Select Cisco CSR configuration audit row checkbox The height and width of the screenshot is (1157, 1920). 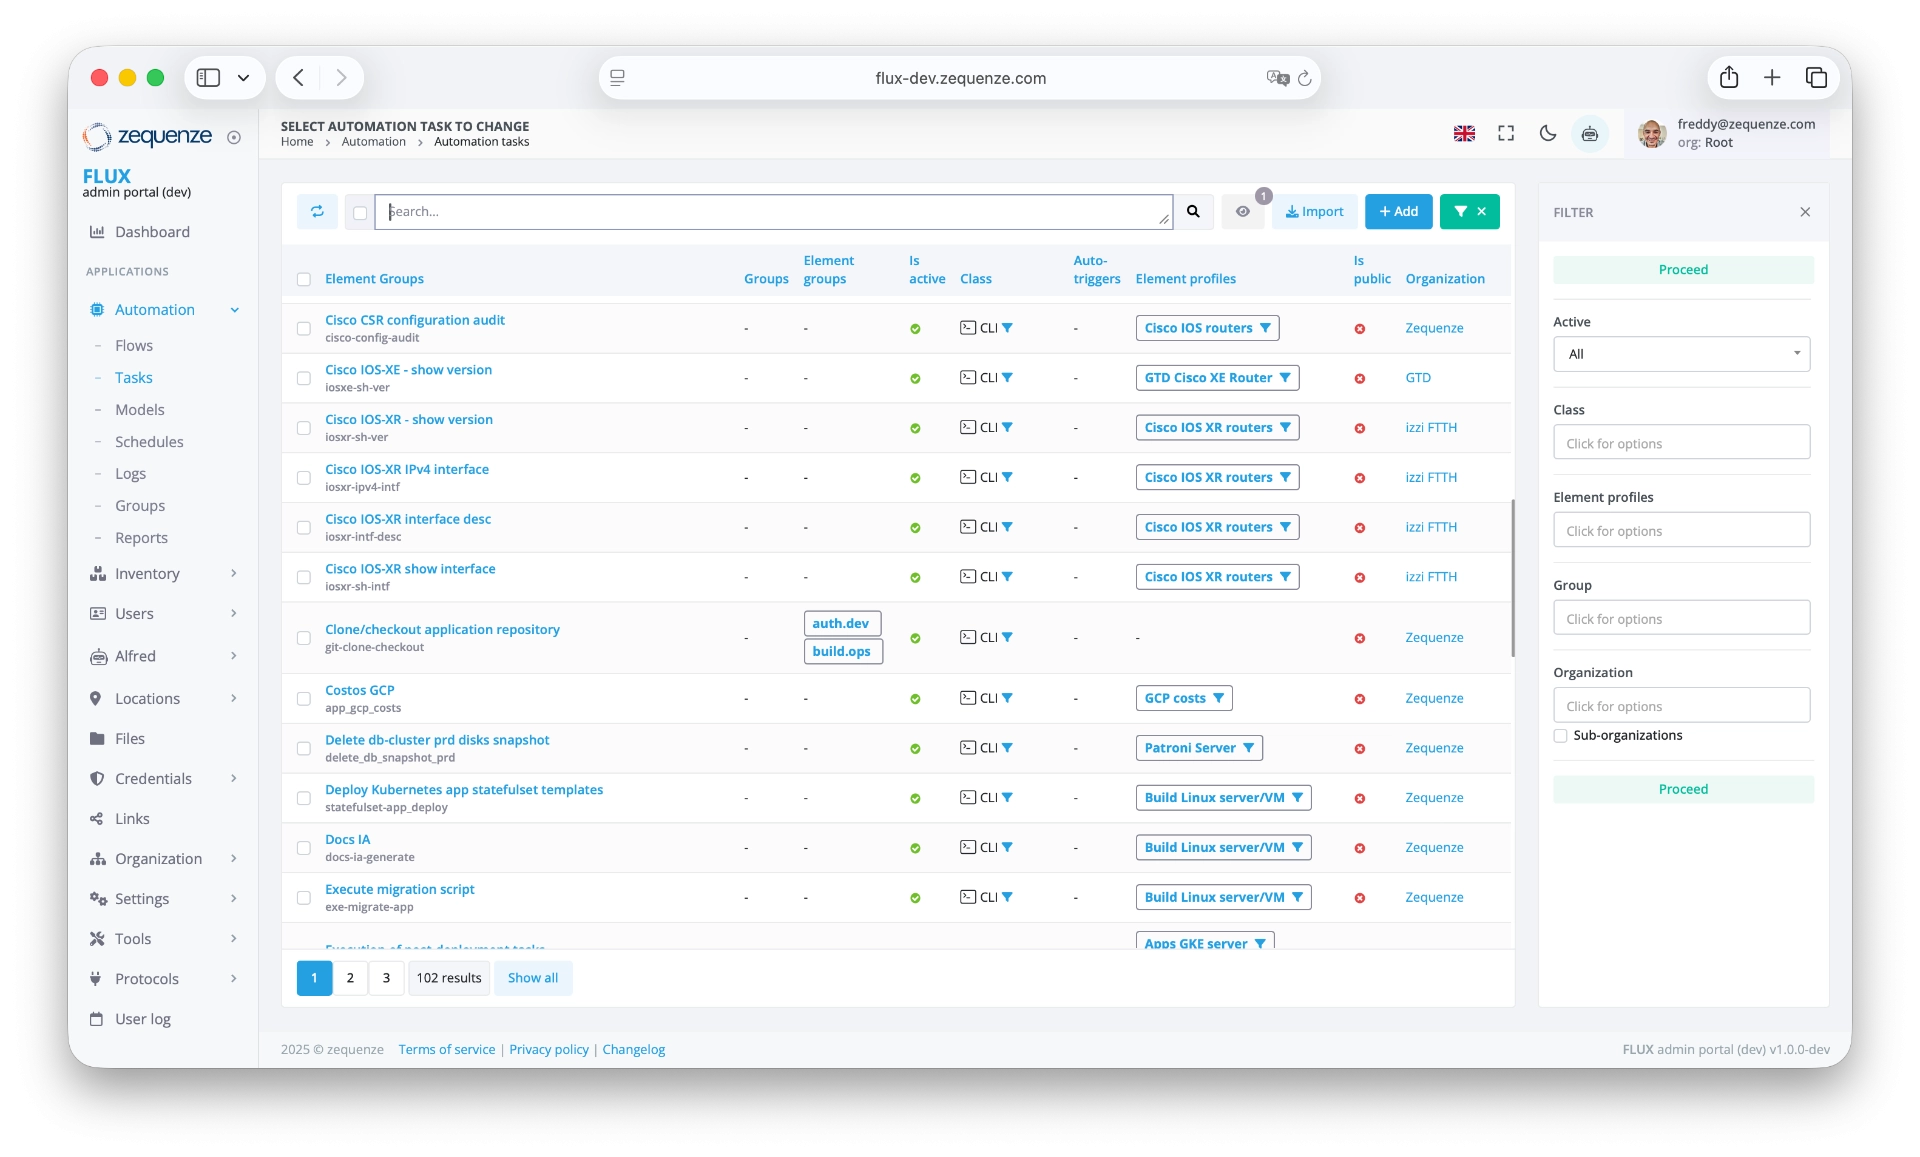[x=304, y=328]
